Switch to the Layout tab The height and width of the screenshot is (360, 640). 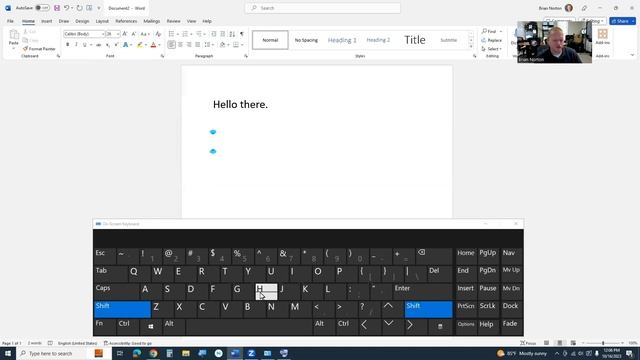[102, 21]
